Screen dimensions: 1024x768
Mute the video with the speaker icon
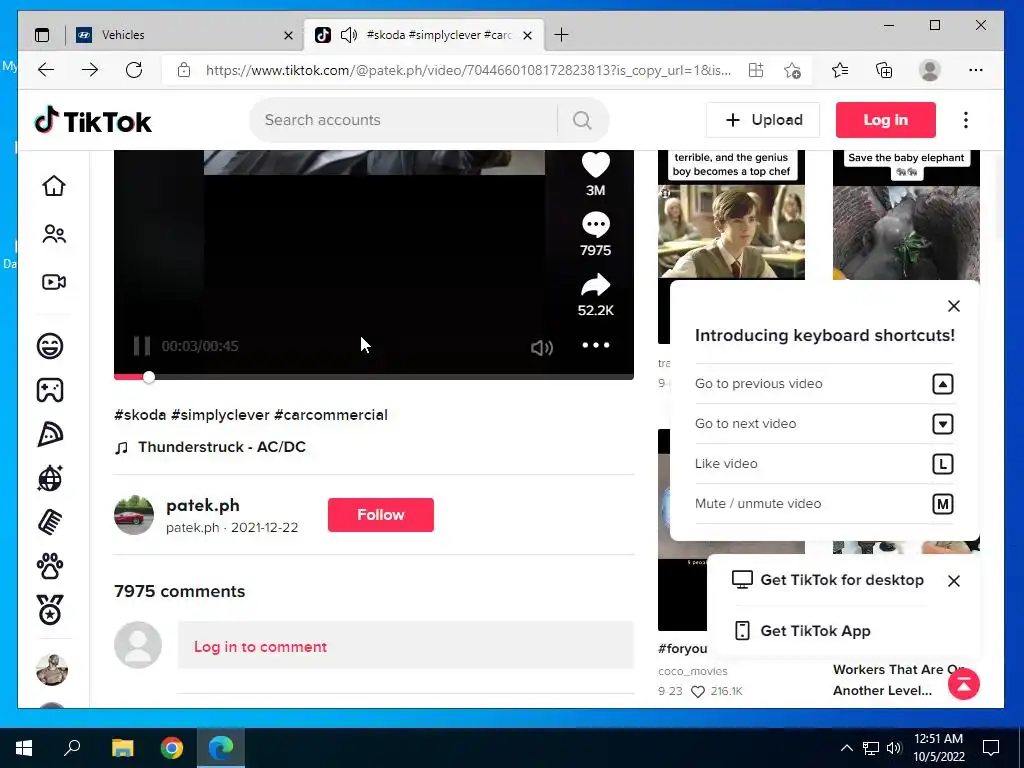(x=541, y=347)
